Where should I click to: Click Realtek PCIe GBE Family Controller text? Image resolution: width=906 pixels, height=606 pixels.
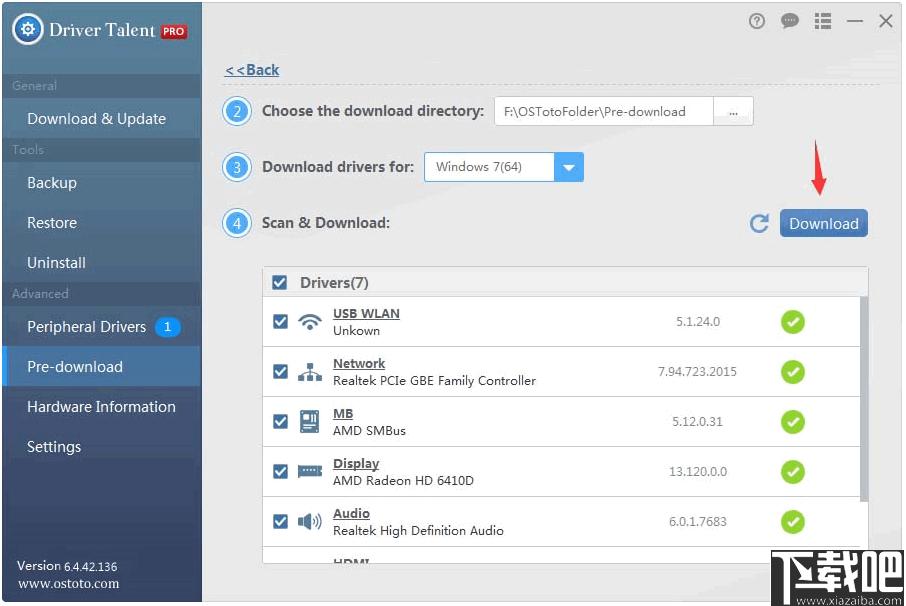(434, 381)
